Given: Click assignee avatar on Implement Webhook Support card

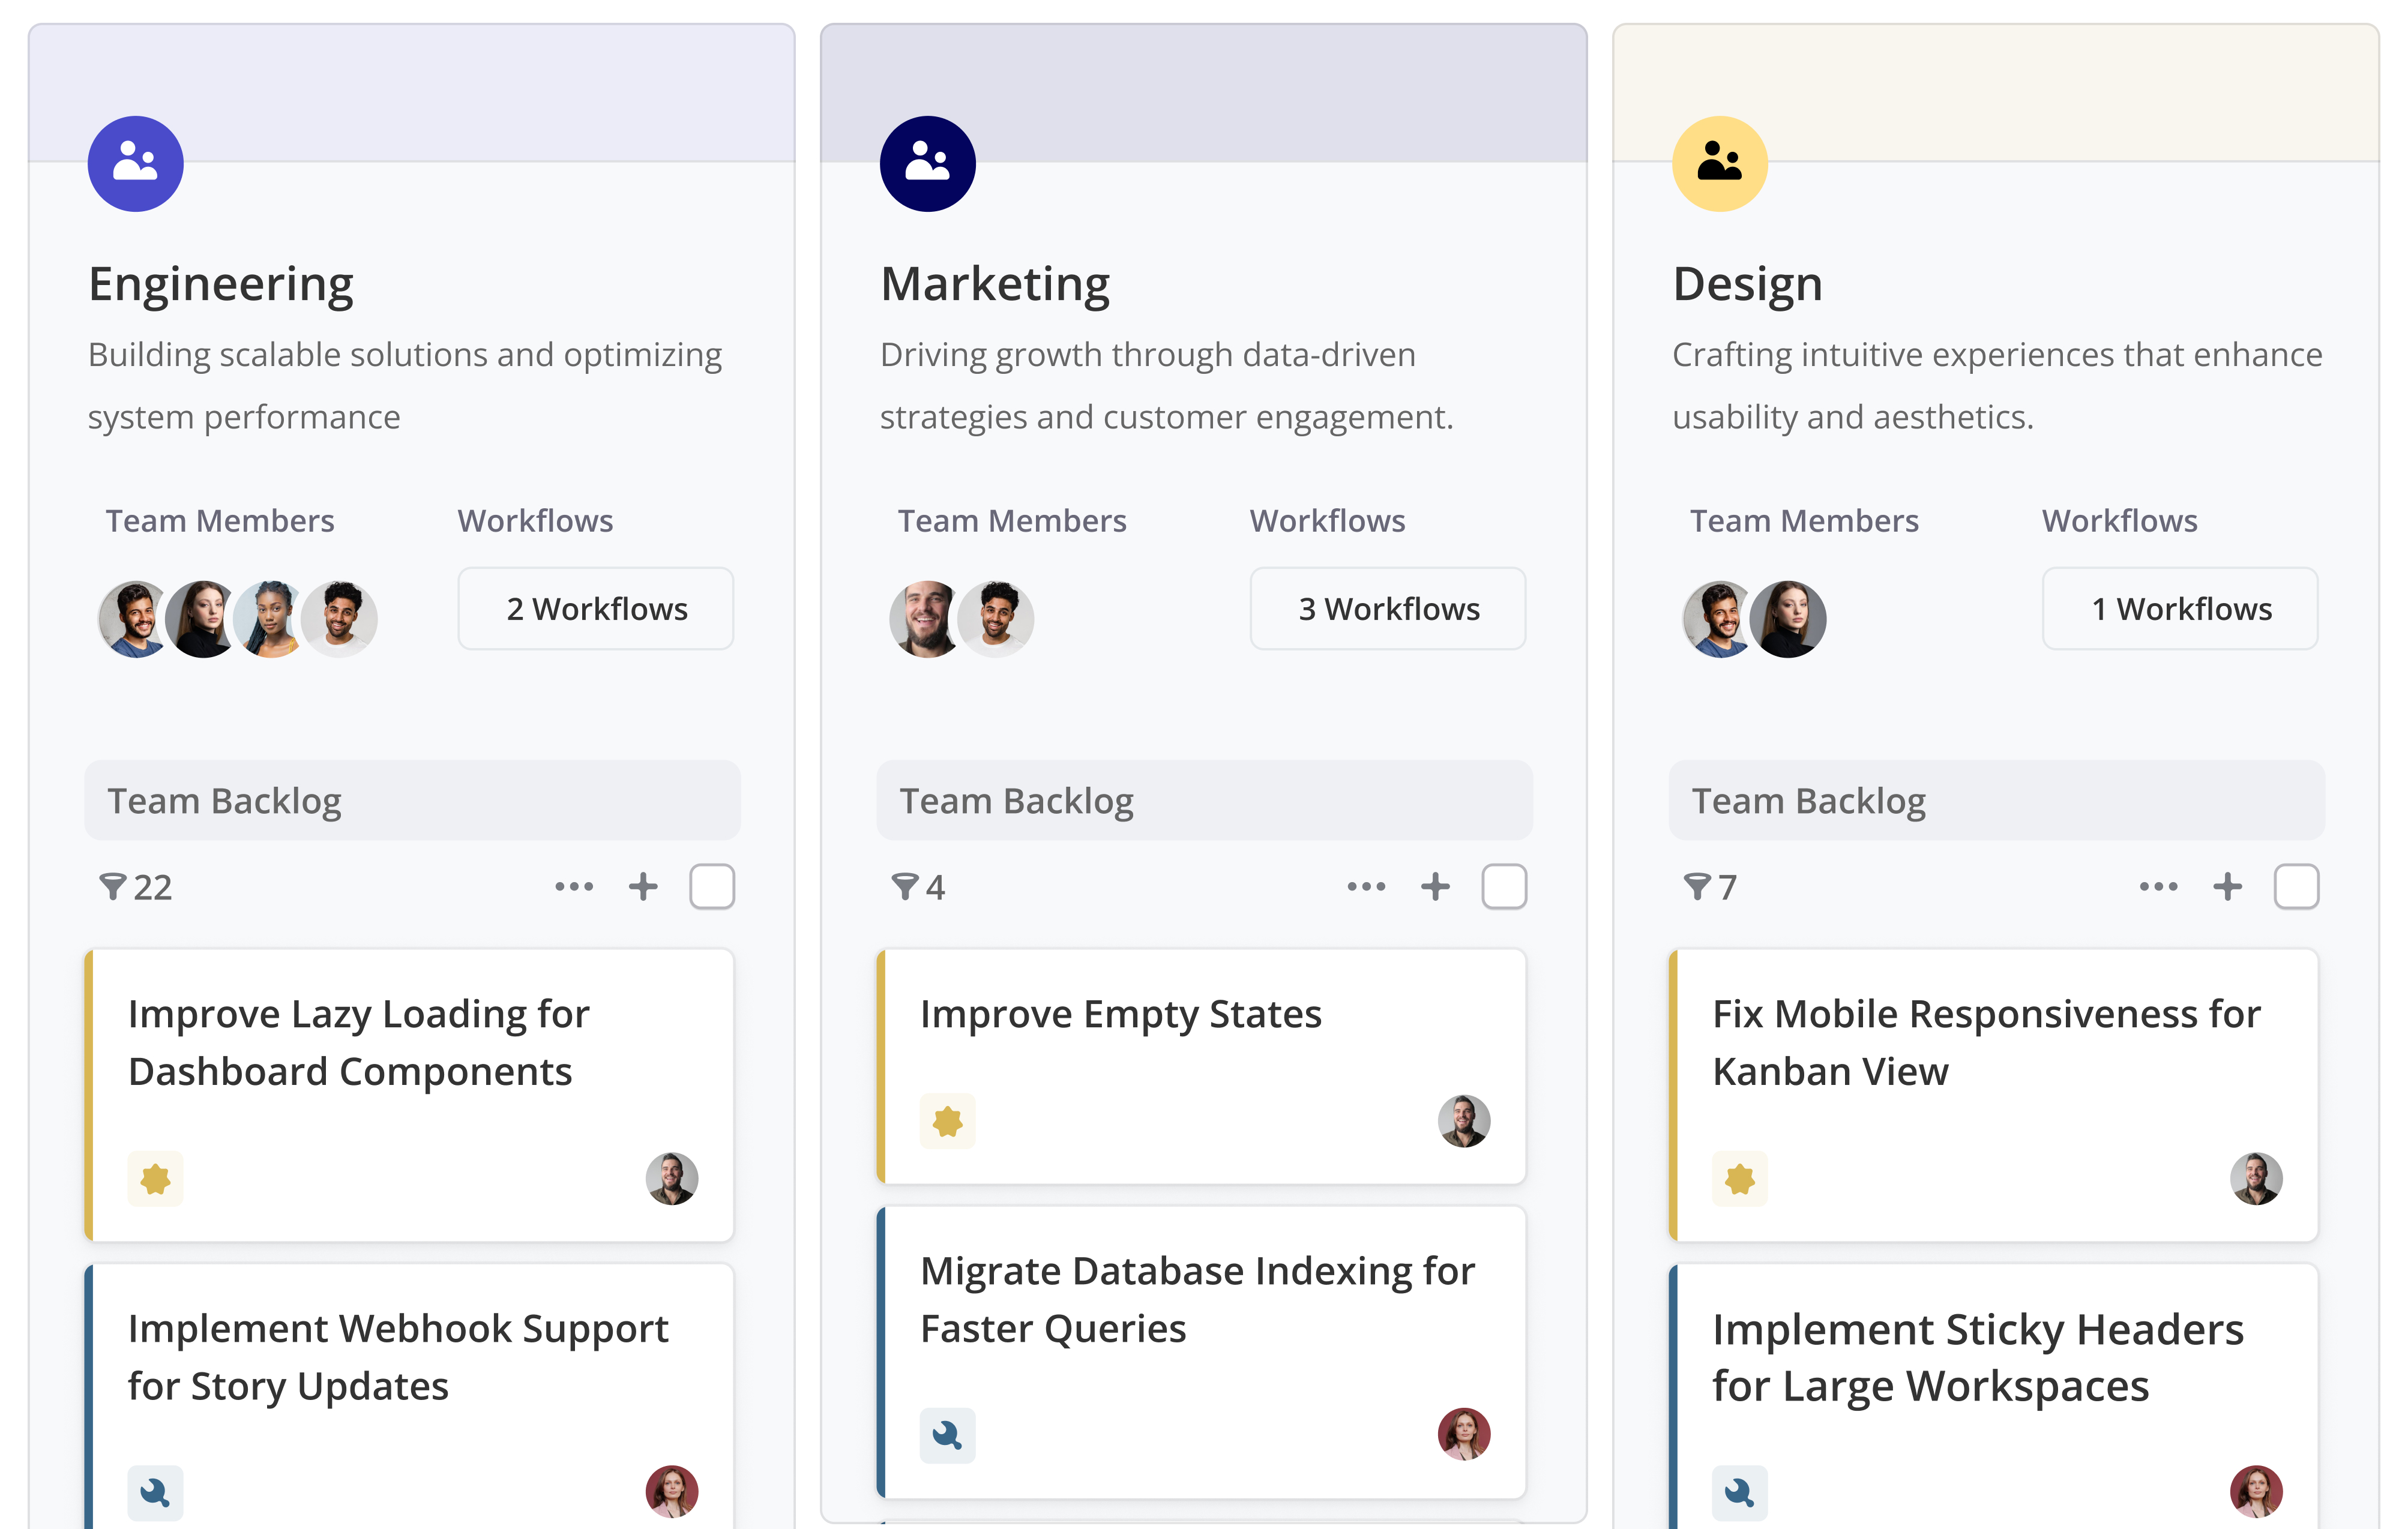Looking at the screenshot, I should pos(671,1493).
